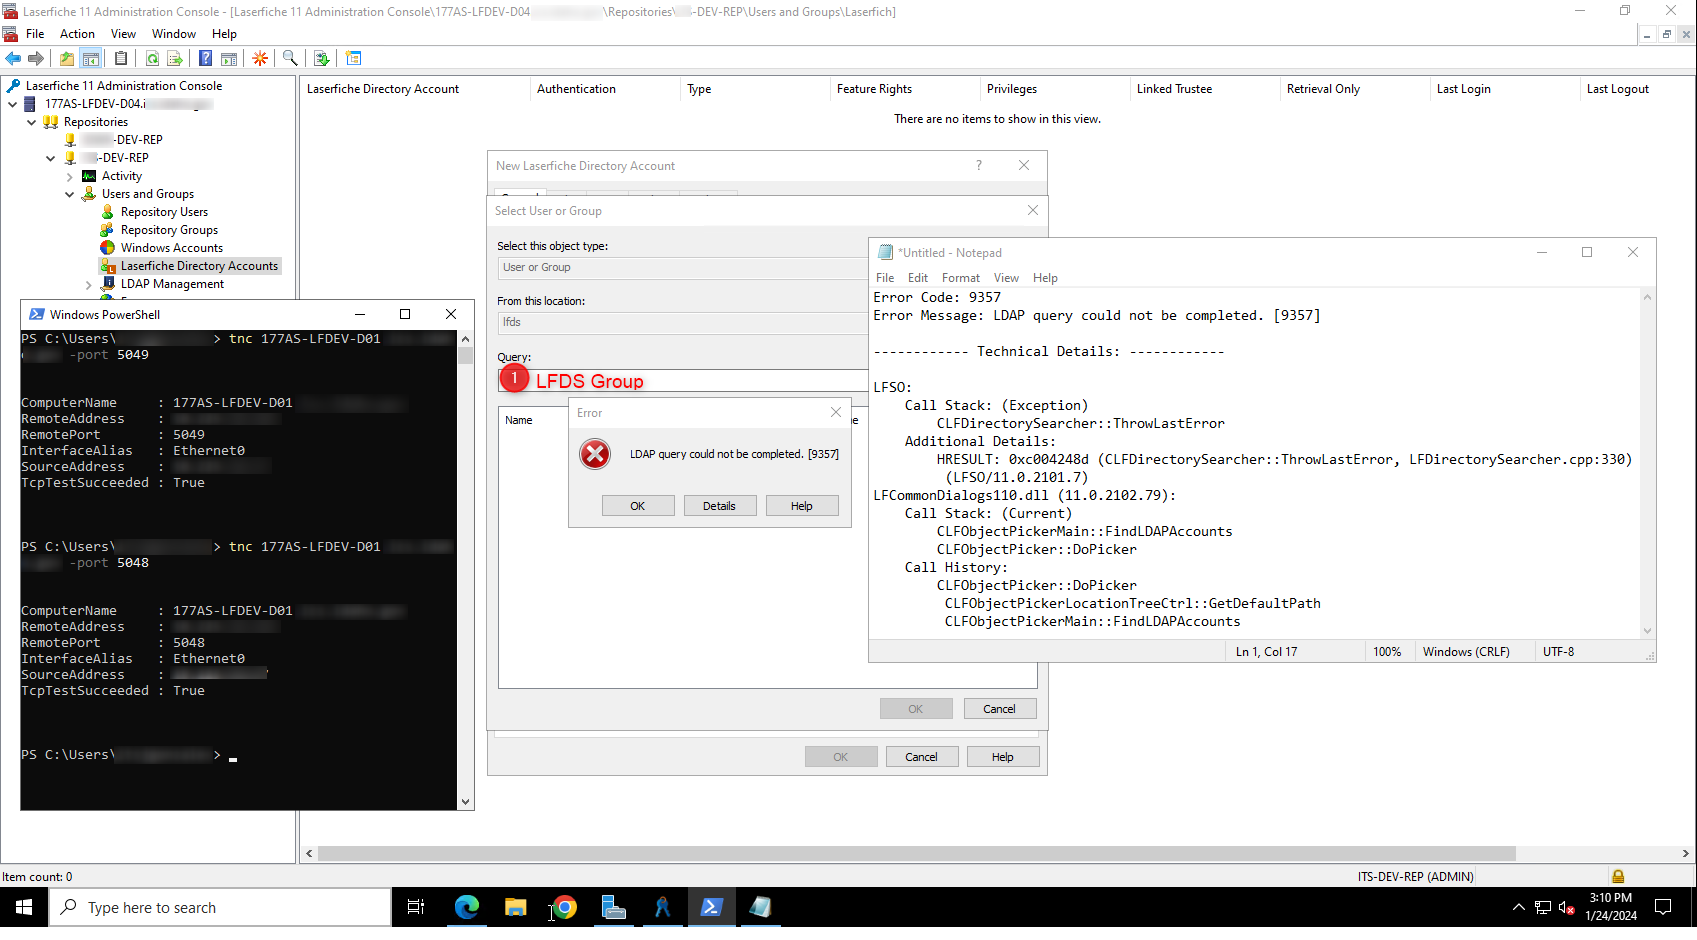The width and height of the screenshot is (1697, 940).
Task: Select Repository Users in the tree
Action: [164, 212]
